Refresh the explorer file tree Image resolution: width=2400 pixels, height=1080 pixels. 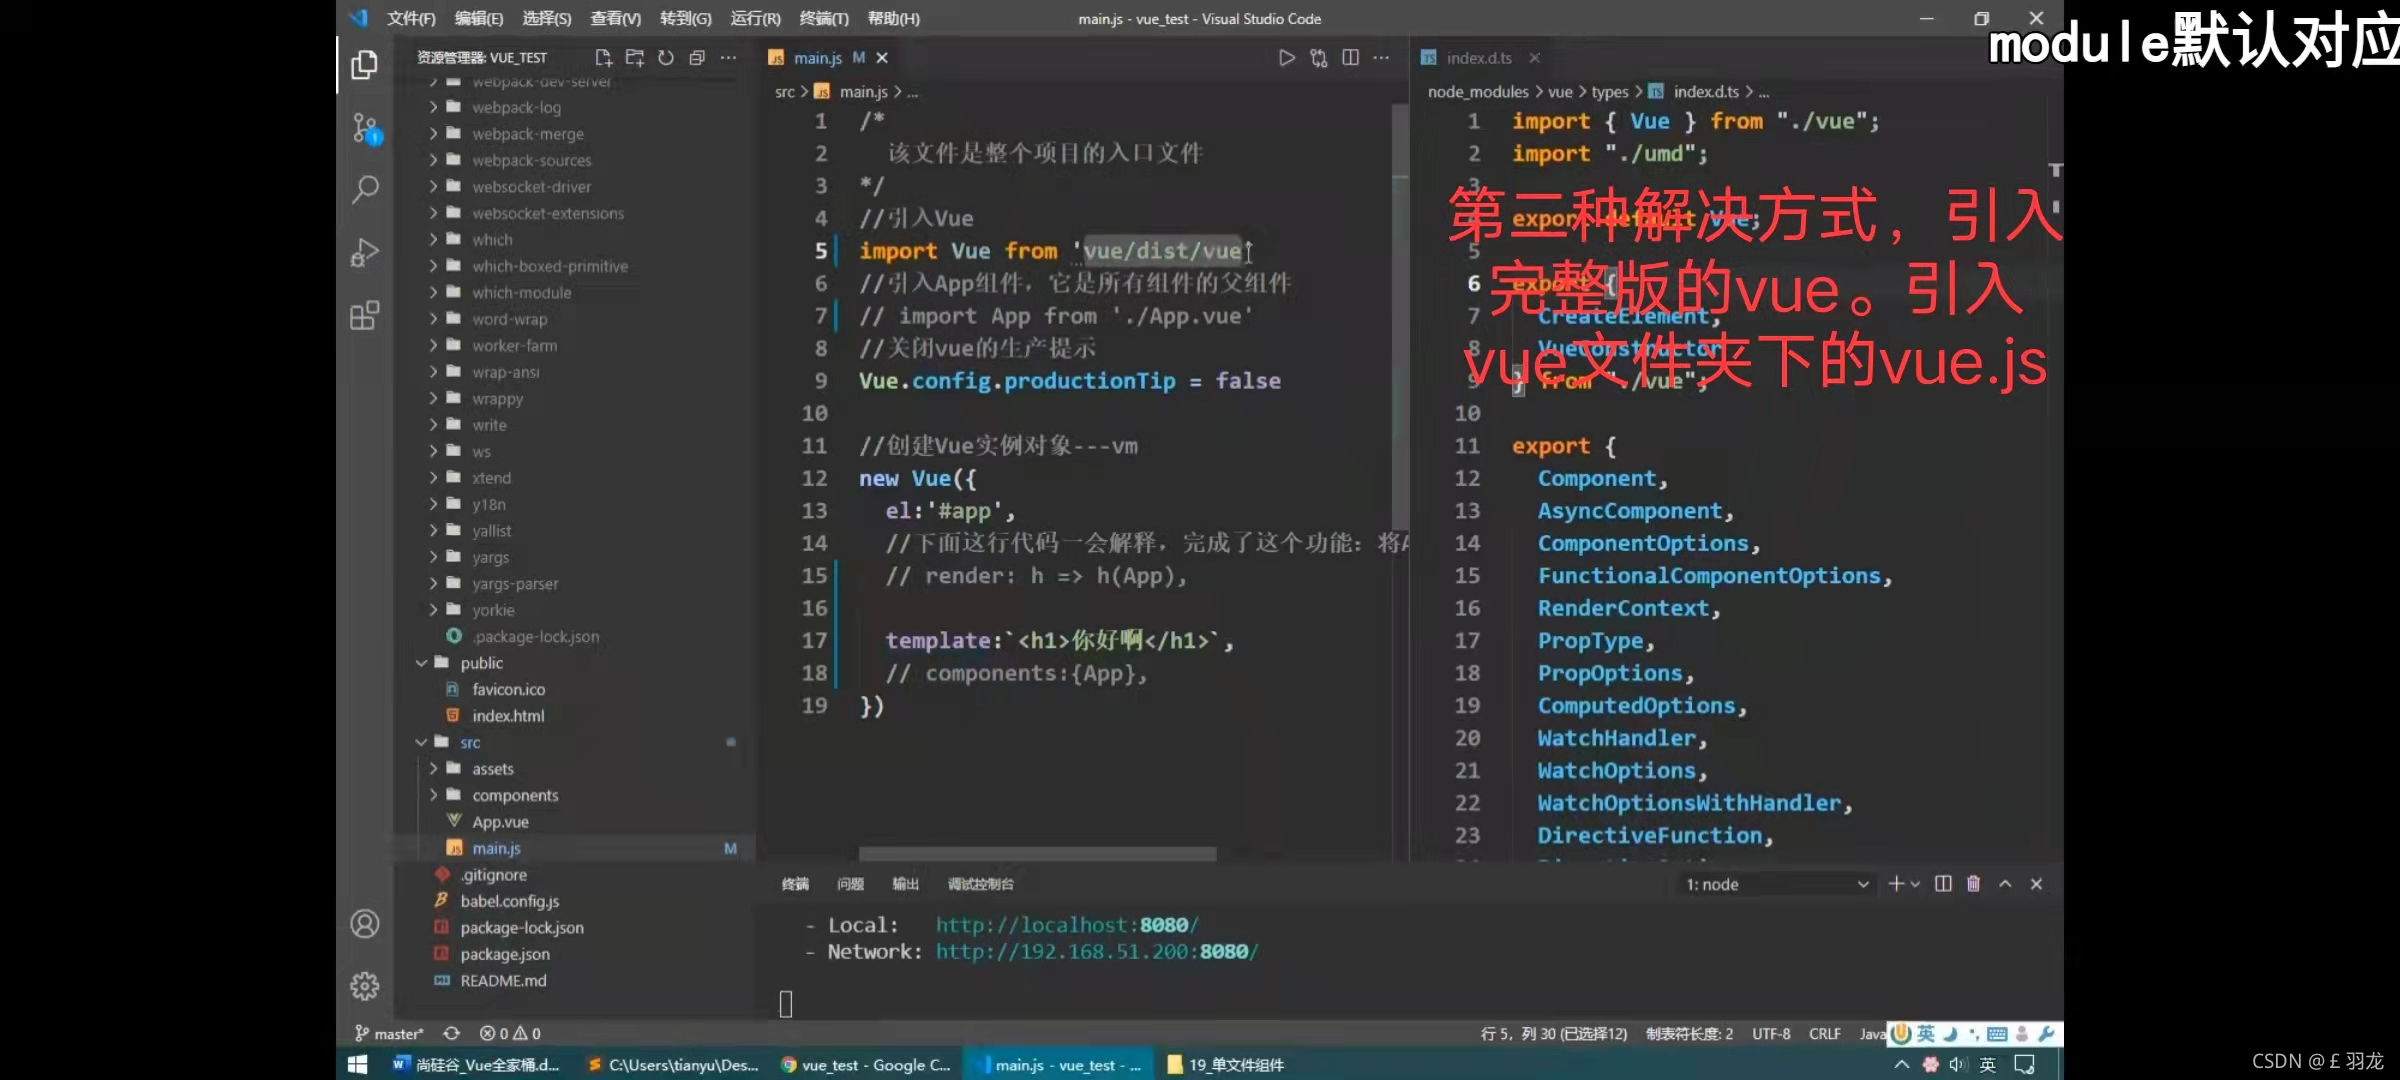coord(666,58)
